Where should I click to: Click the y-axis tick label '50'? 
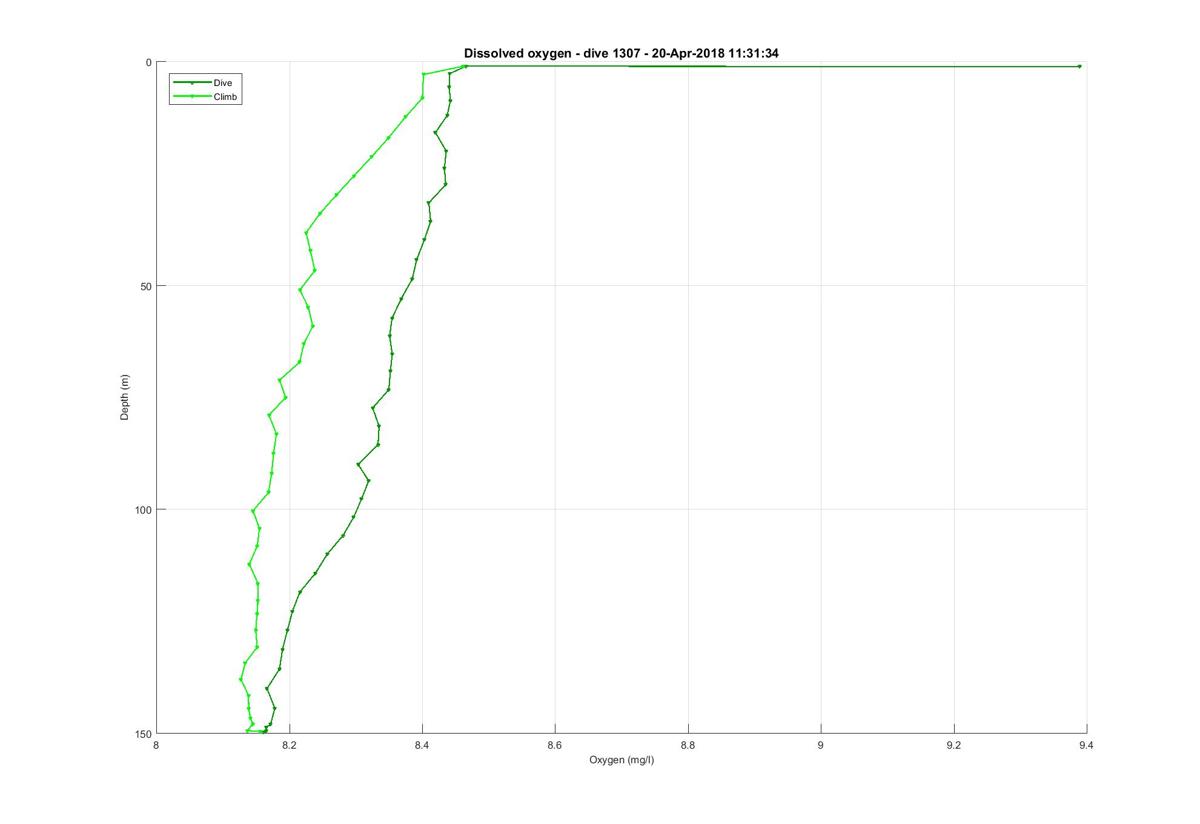[x=145, y=286]
